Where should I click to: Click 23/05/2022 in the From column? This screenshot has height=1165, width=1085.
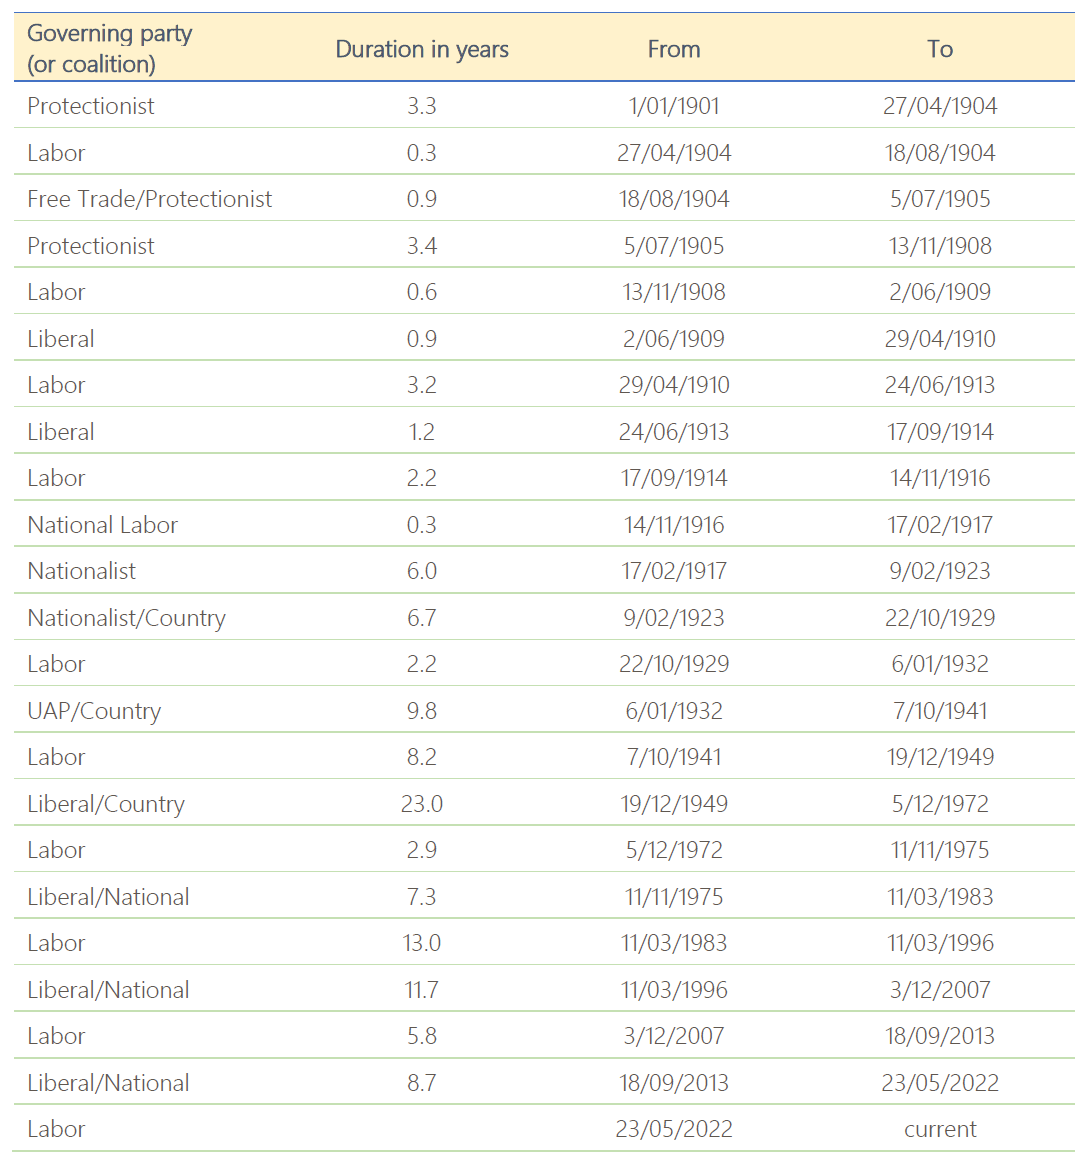coord(673,1129)
